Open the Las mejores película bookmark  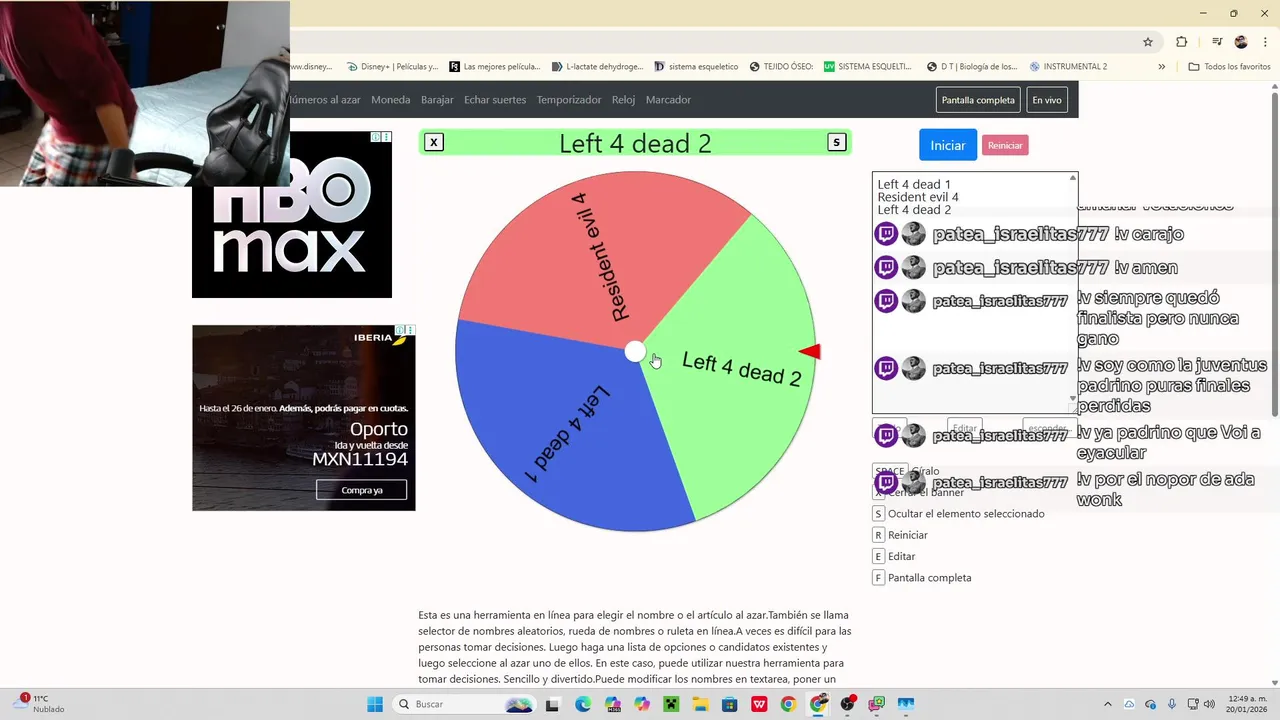tap(495, 67)
